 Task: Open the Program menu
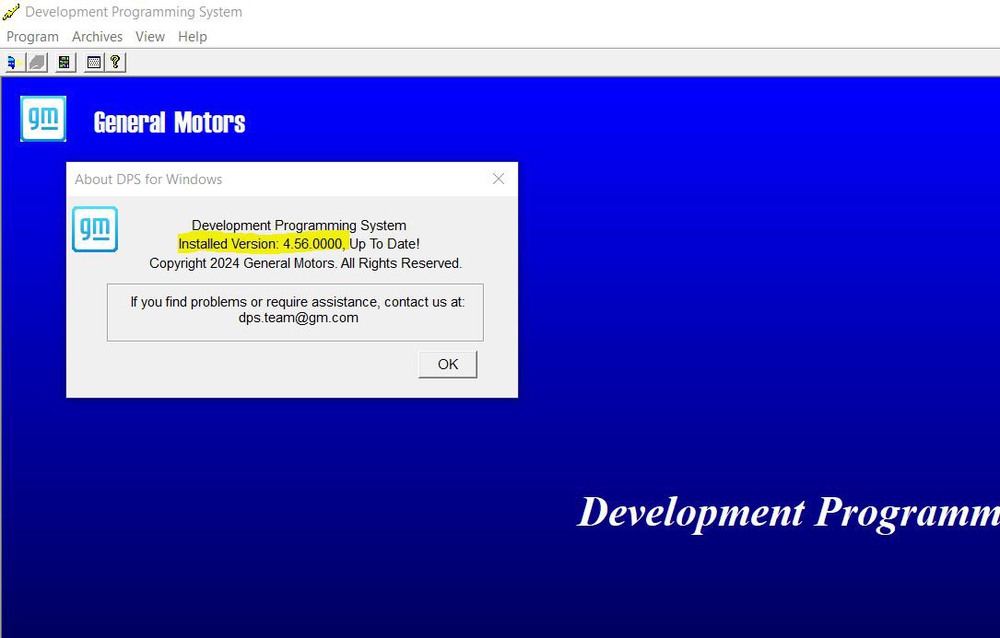point(33,37)
